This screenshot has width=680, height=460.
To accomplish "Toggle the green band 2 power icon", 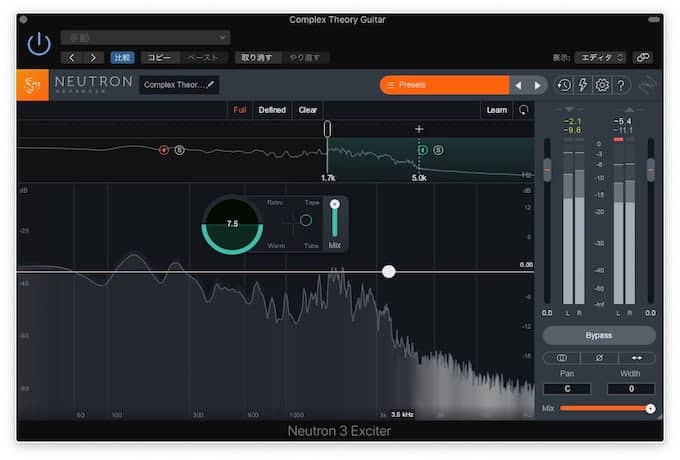I will (422, 150).
